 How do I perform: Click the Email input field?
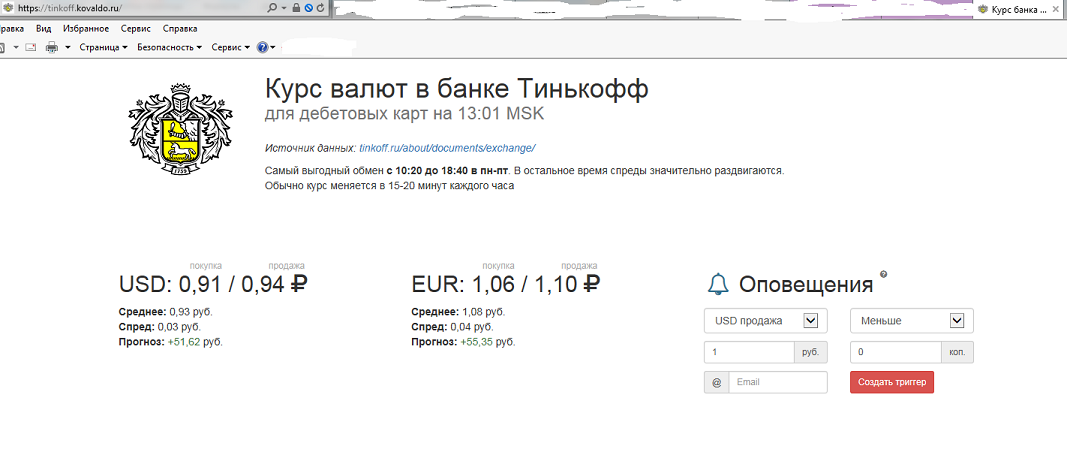(778, 382)
